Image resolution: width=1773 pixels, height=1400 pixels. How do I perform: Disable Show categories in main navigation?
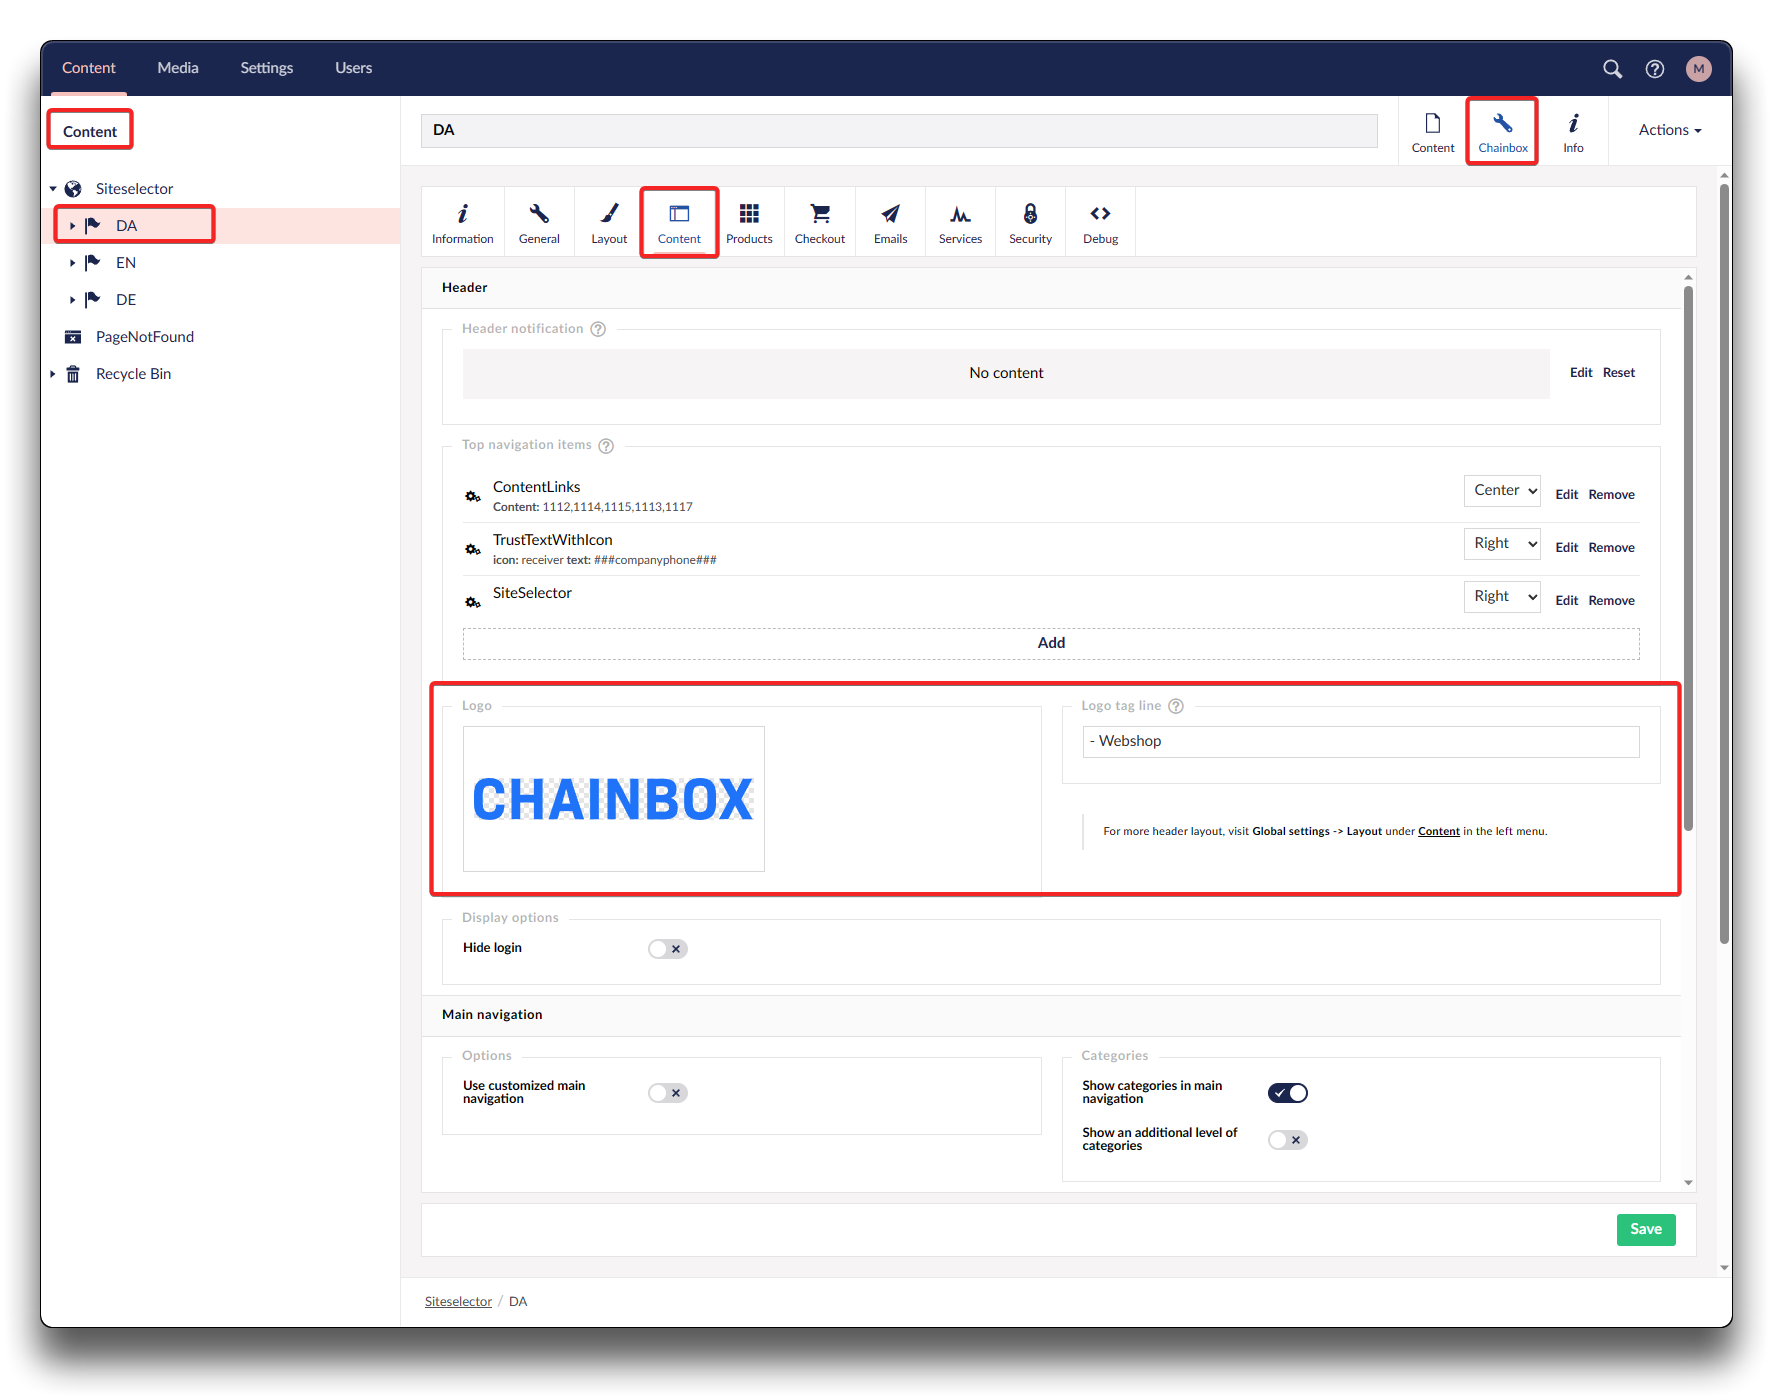[x=1287, y=1093]
